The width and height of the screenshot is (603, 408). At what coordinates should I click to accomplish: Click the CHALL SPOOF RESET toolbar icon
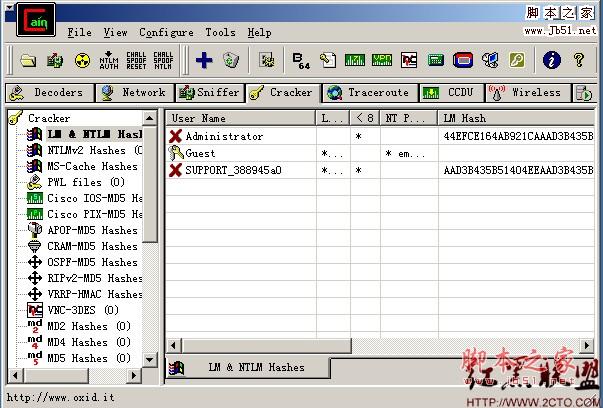136,60
